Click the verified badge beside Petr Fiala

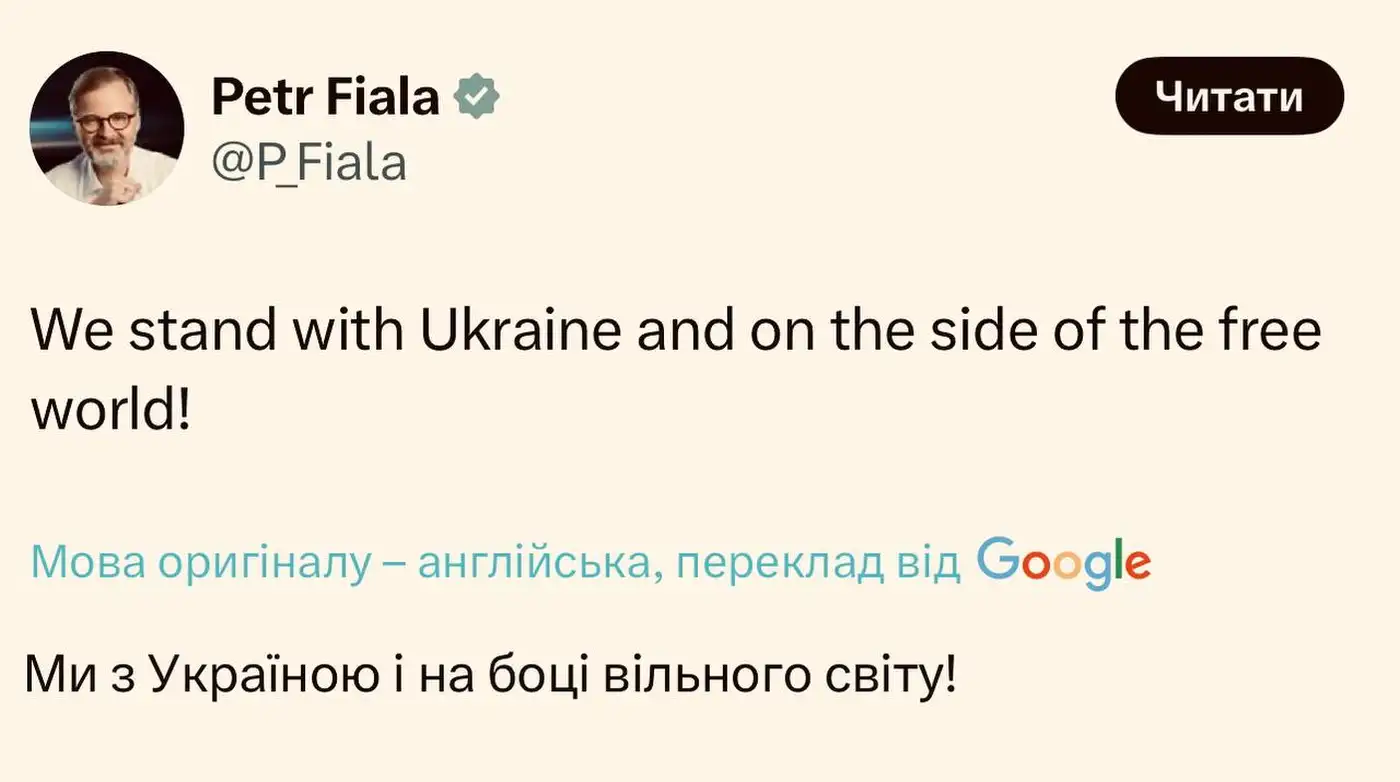(477, 97)
